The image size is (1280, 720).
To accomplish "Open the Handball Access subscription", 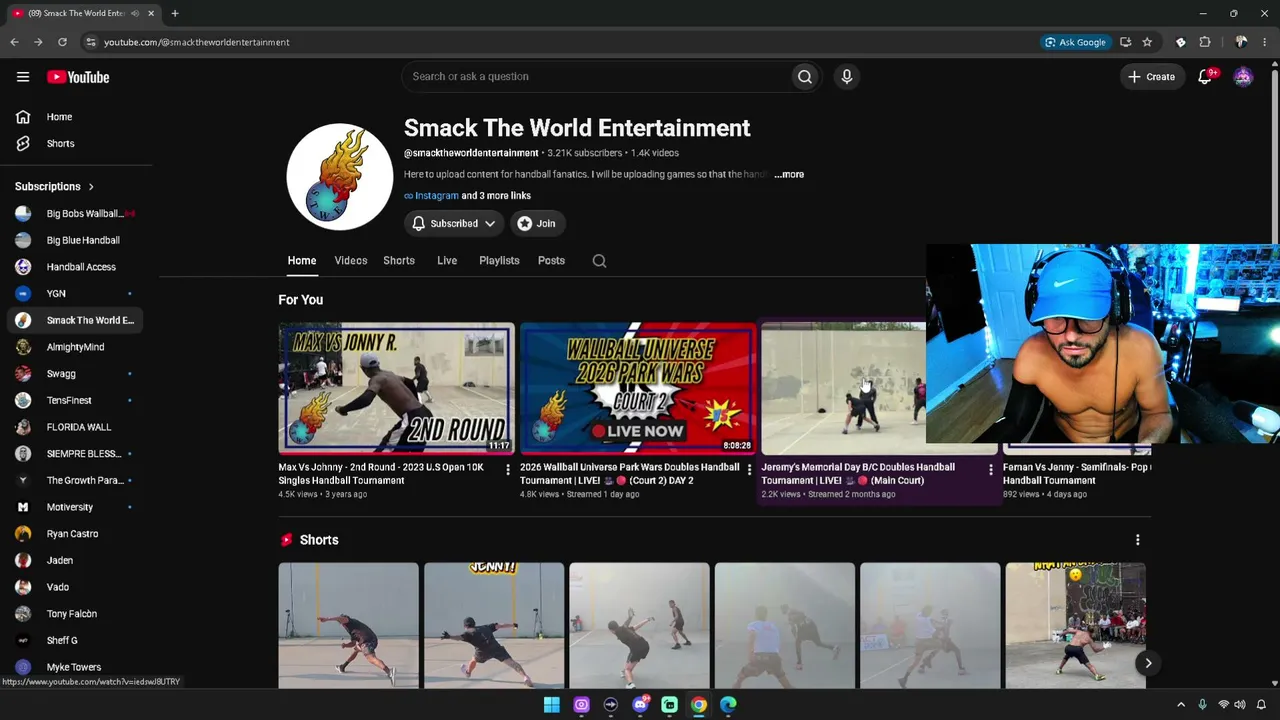I will pos(76,267).
